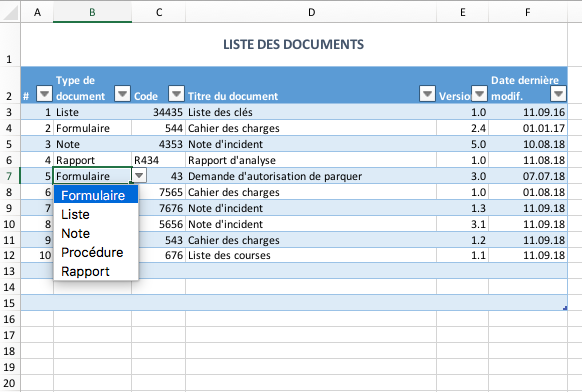Open the # column filter dropdown
The height and width of the screenshot is (392, 582).
(45, 94)
